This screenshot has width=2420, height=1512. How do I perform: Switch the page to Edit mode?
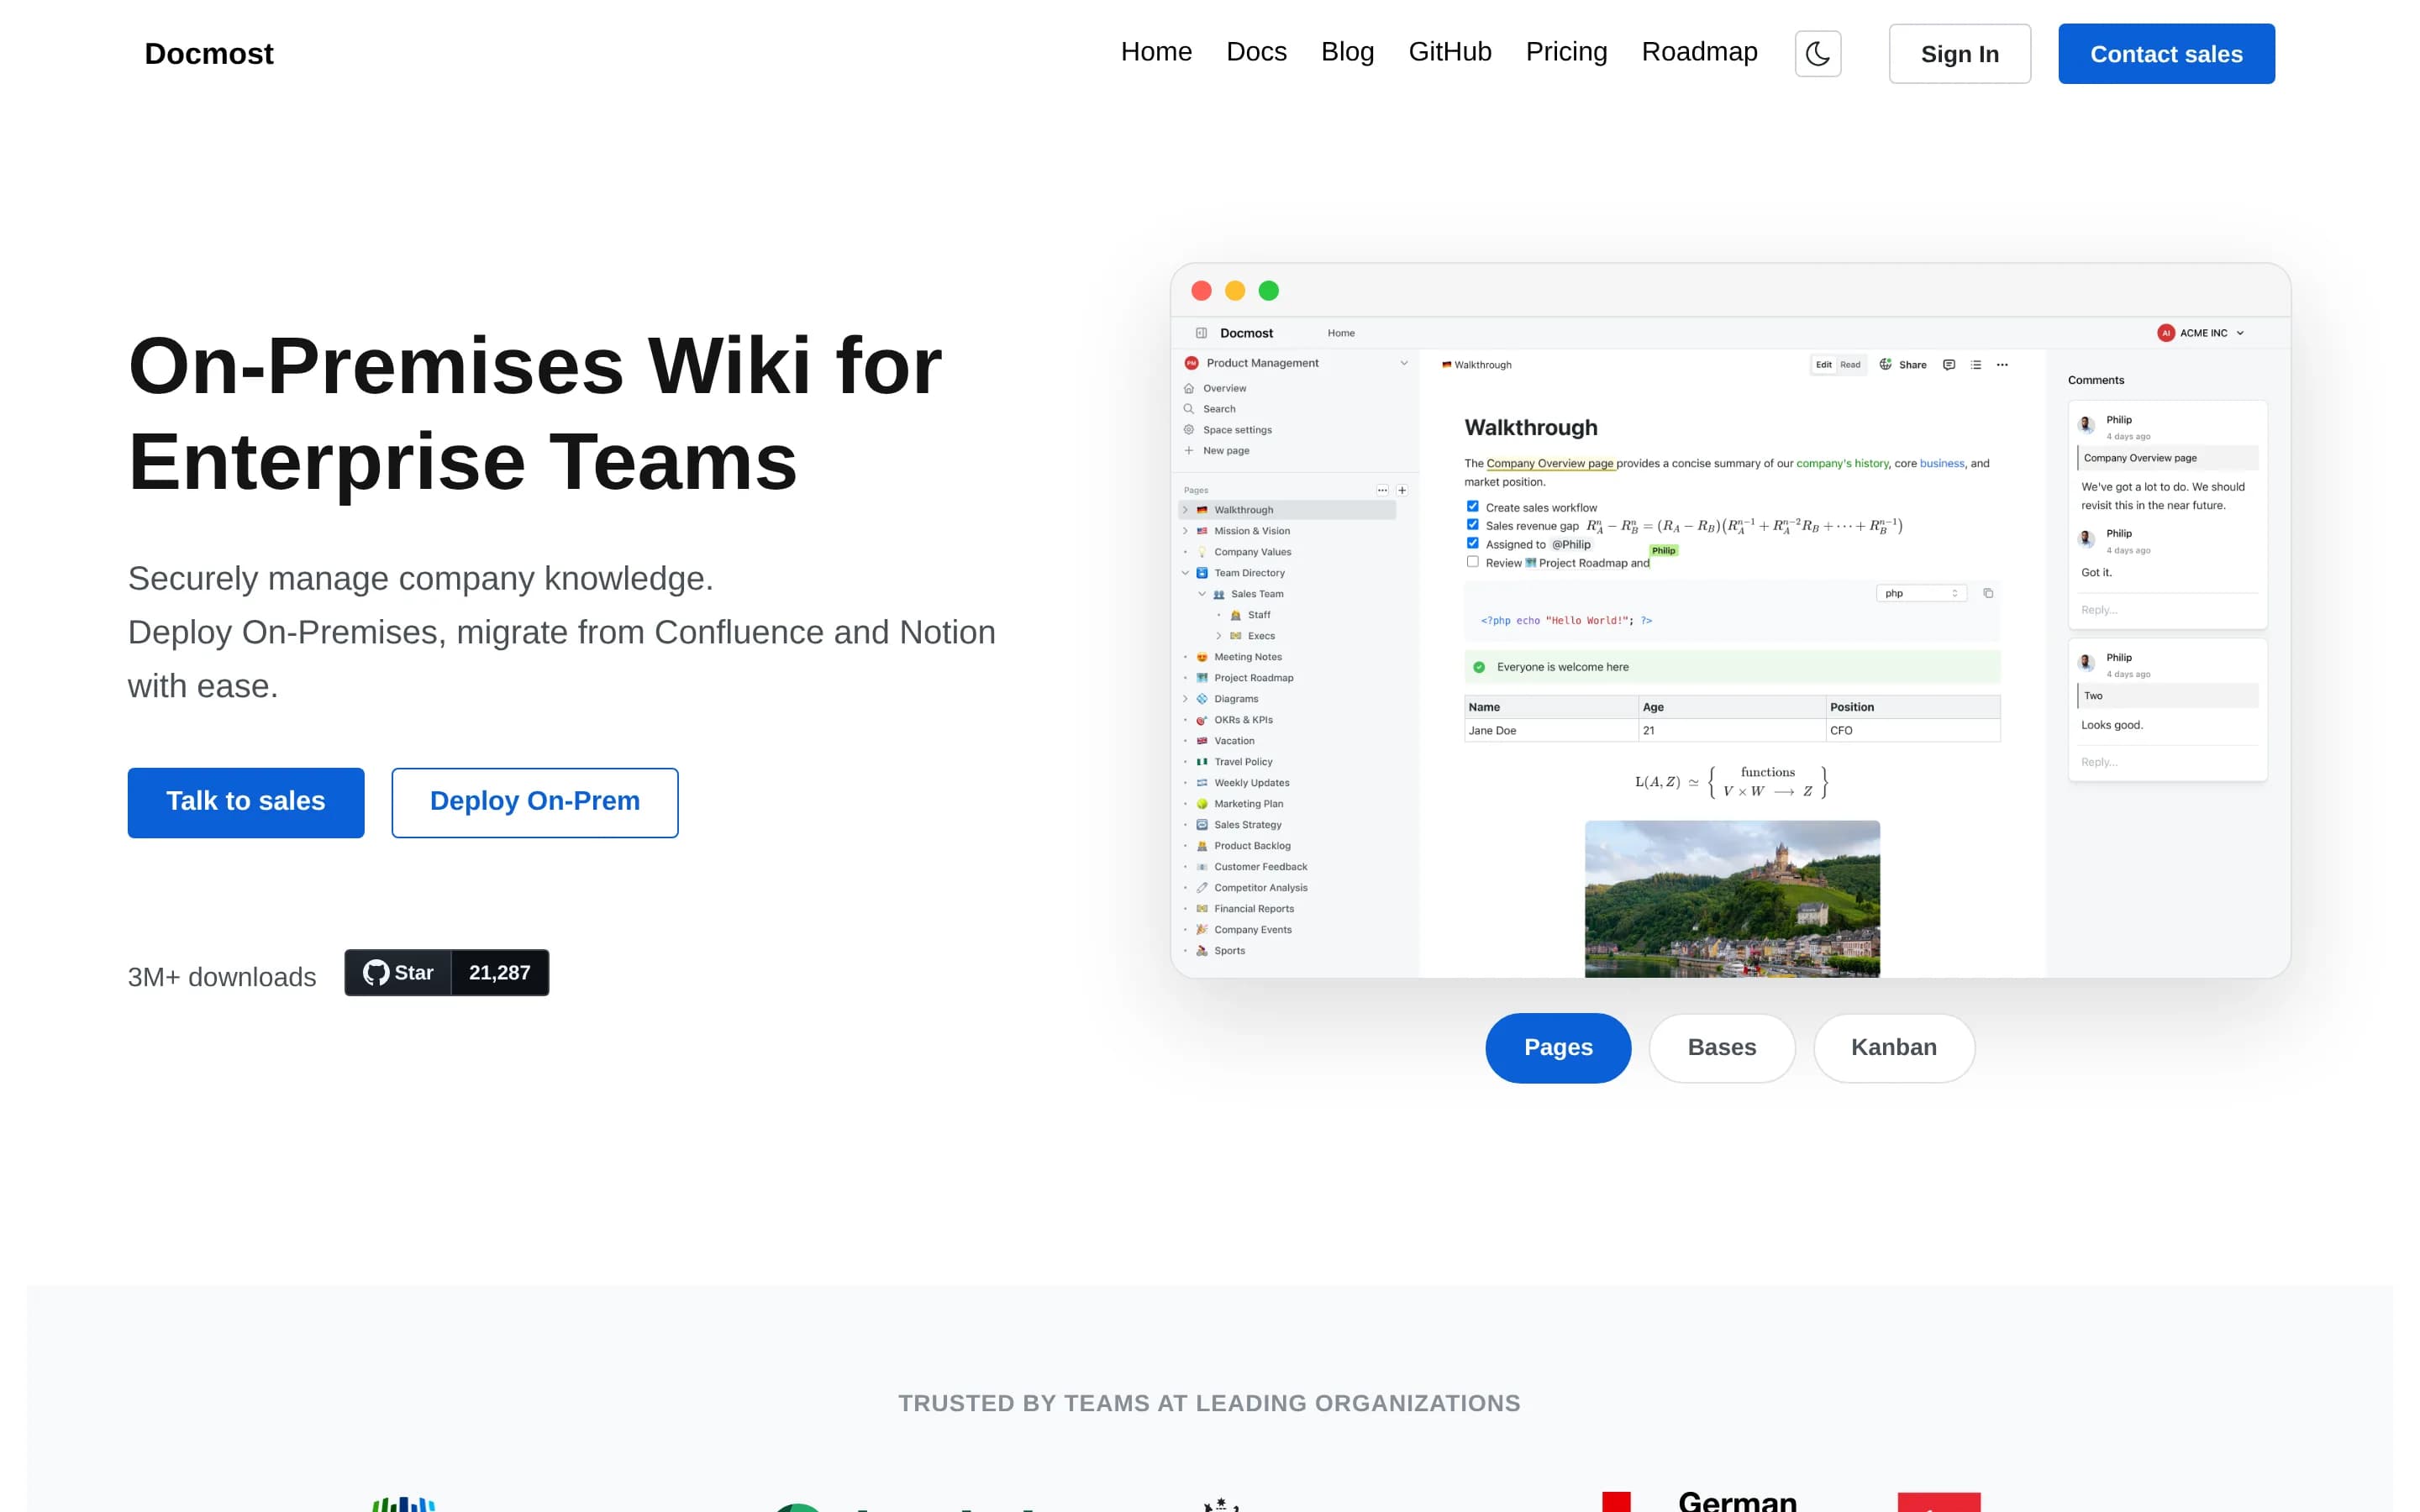[x=1824, y=365]
